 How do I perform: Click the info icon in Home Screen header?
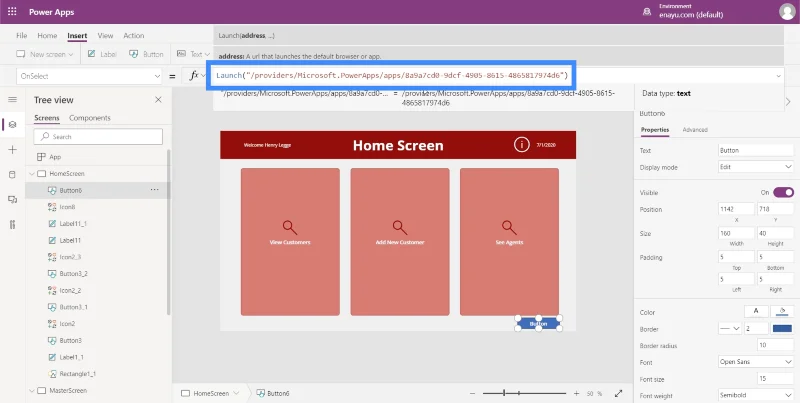[521, 145]
